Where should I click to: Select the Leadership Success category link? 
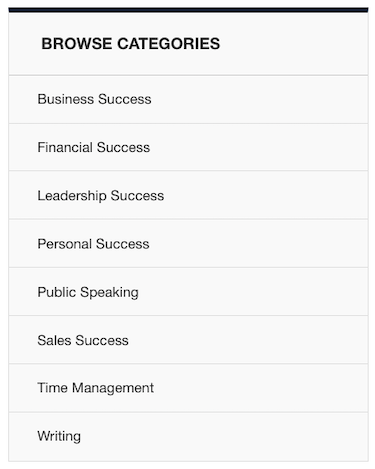tap(101, 196)
